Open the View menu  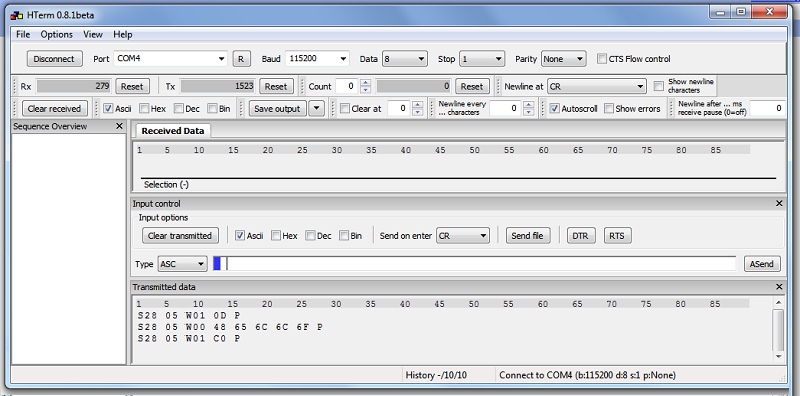pos(93,34)
